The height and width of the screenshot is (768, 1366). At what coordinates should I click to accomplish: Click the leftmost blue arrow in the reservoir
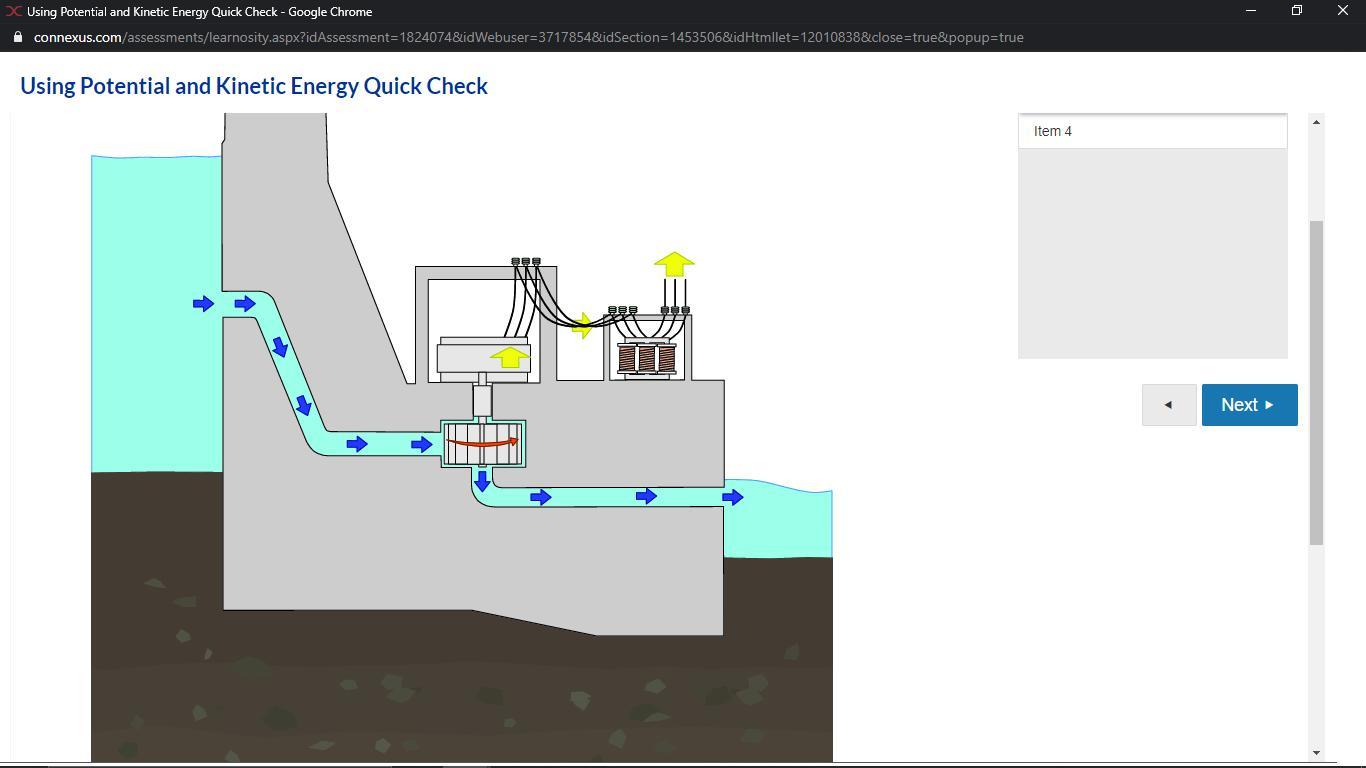pos(203,303)
